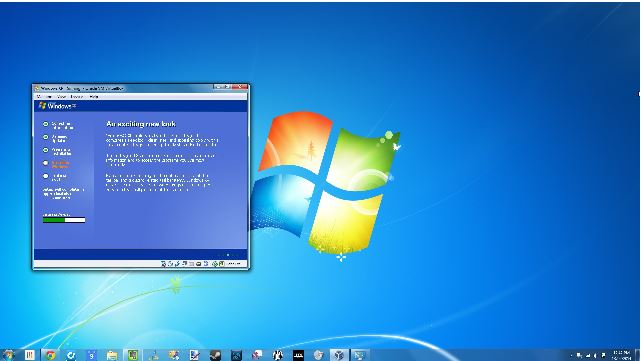The height and width of the screenshot is (361, 642).
Task: Open the blue calendar 9 taskbar icon
Action: [x=92, y=355]
